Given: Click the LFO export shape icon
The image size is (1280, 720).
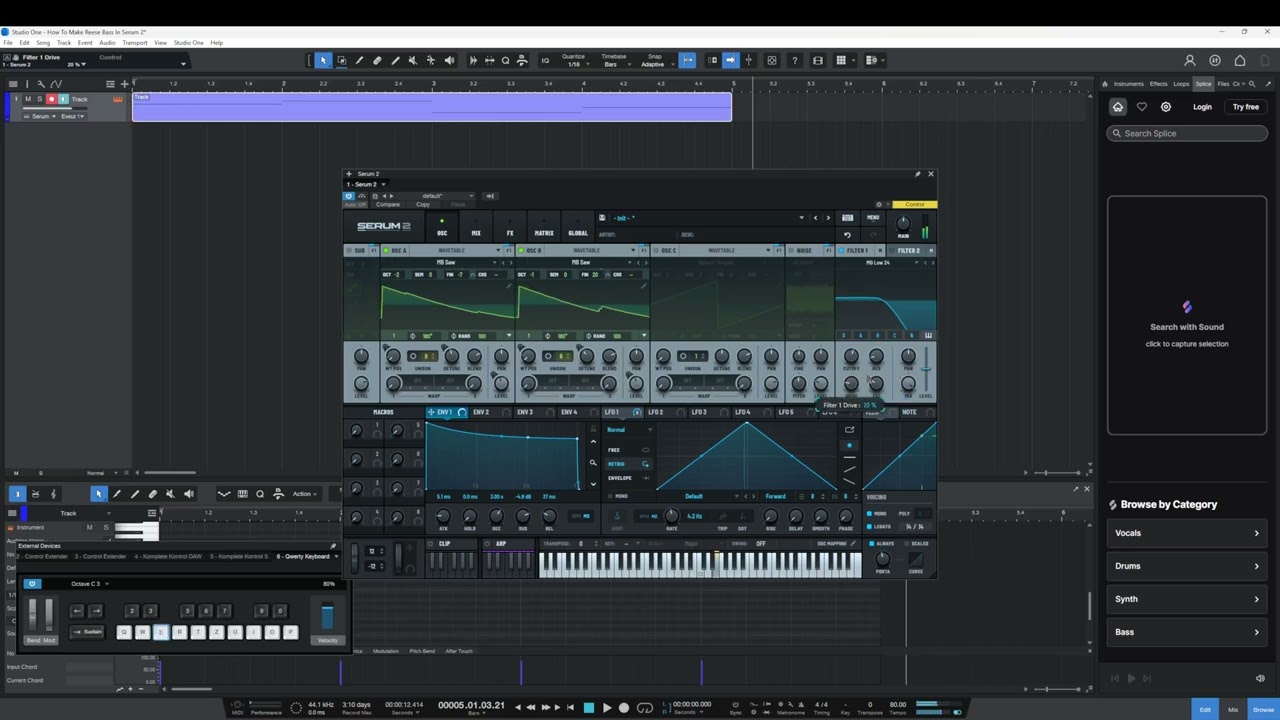Looking at the screenshot, I should 849,430.
